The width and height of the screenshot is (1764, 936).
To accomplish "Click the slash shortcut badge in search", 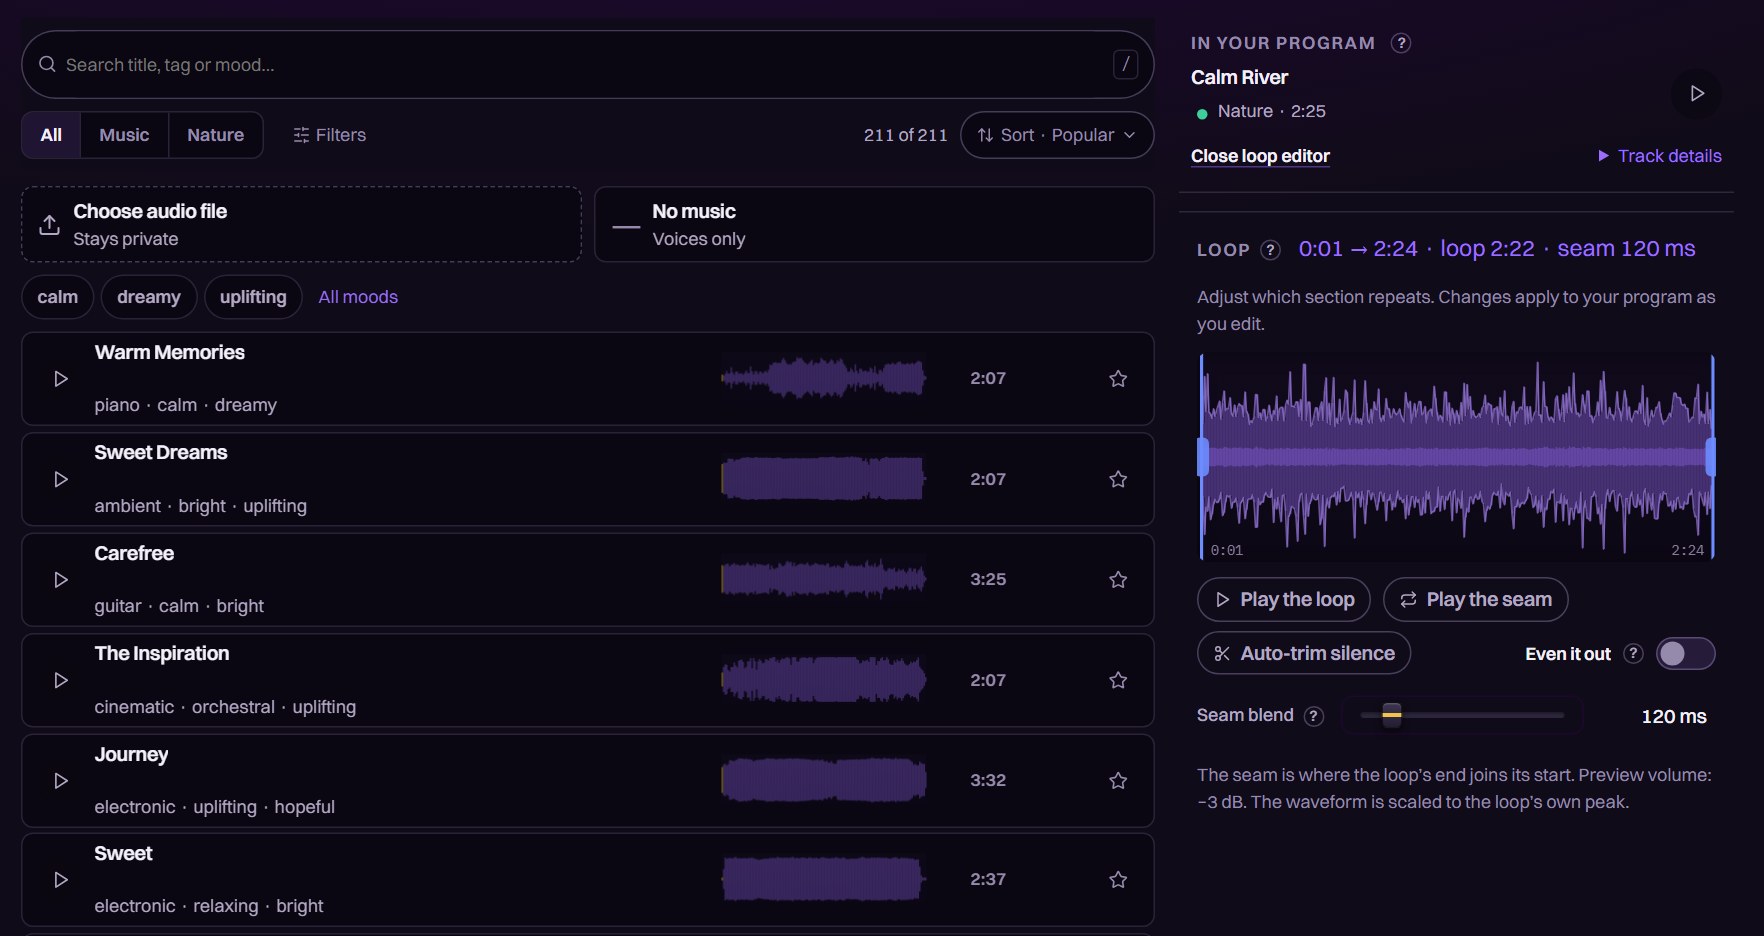I will (1125, 65).
